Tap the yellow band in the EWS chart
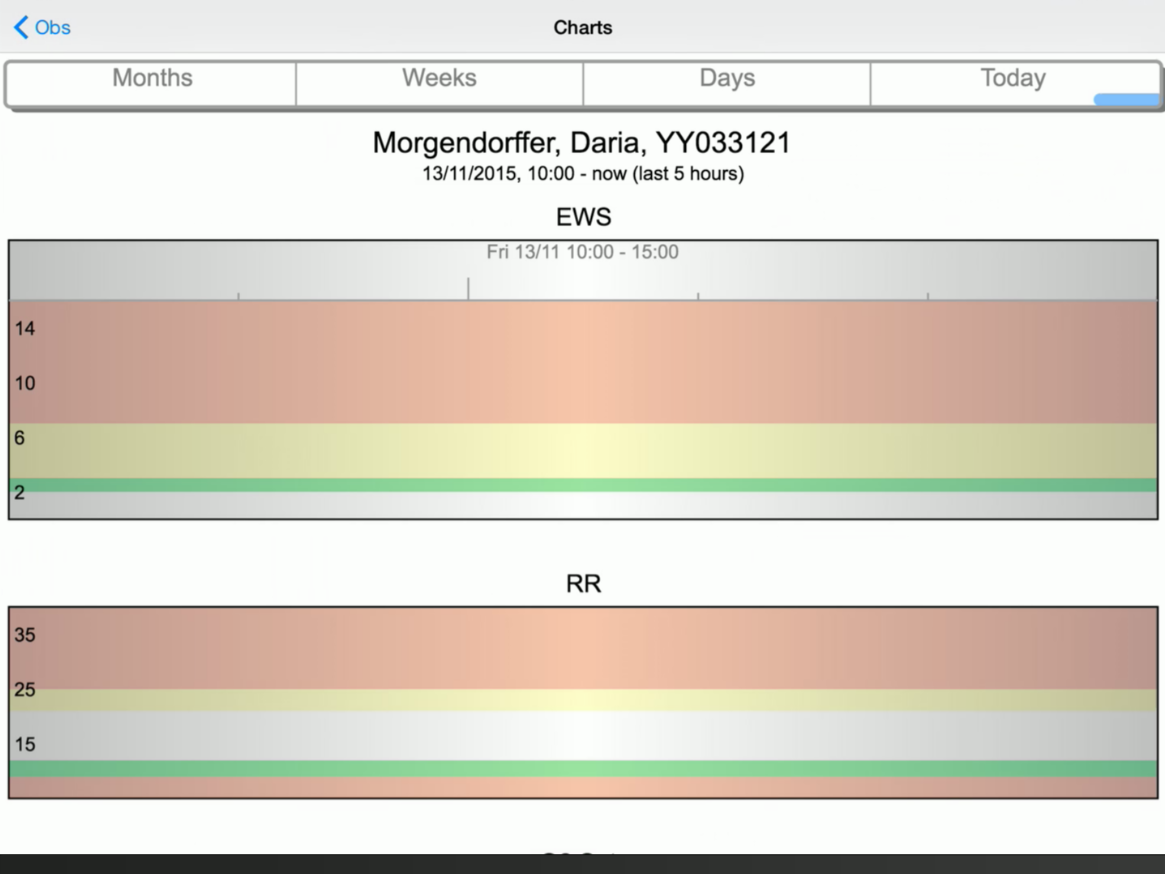This screenshot has height=874, width=1165. point(582,450)
